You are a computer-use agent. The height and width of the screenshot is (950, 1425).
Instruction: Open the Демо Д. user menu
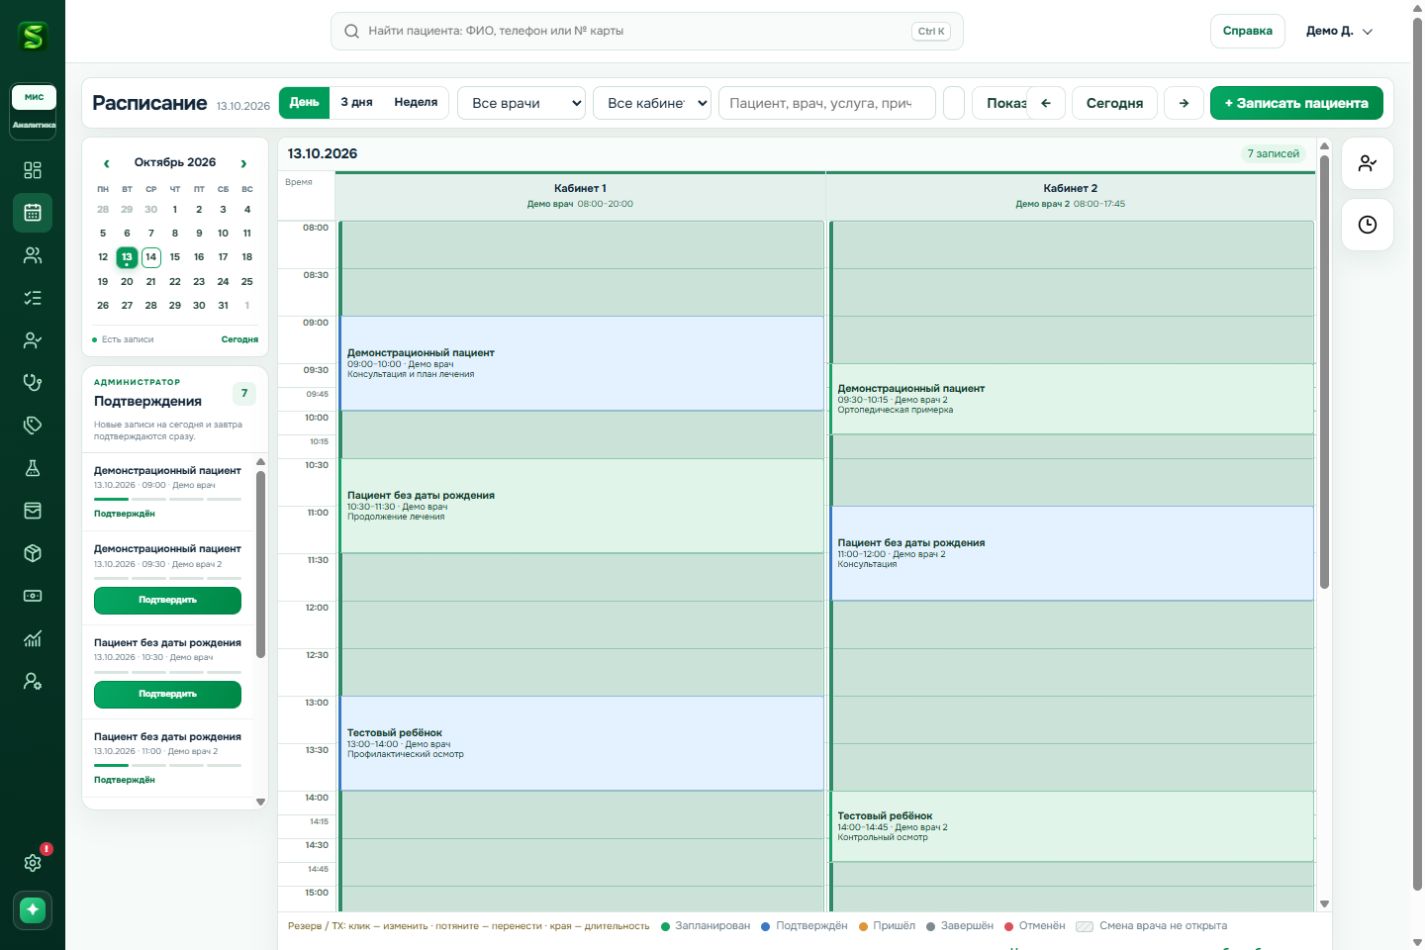(1340, 31)
